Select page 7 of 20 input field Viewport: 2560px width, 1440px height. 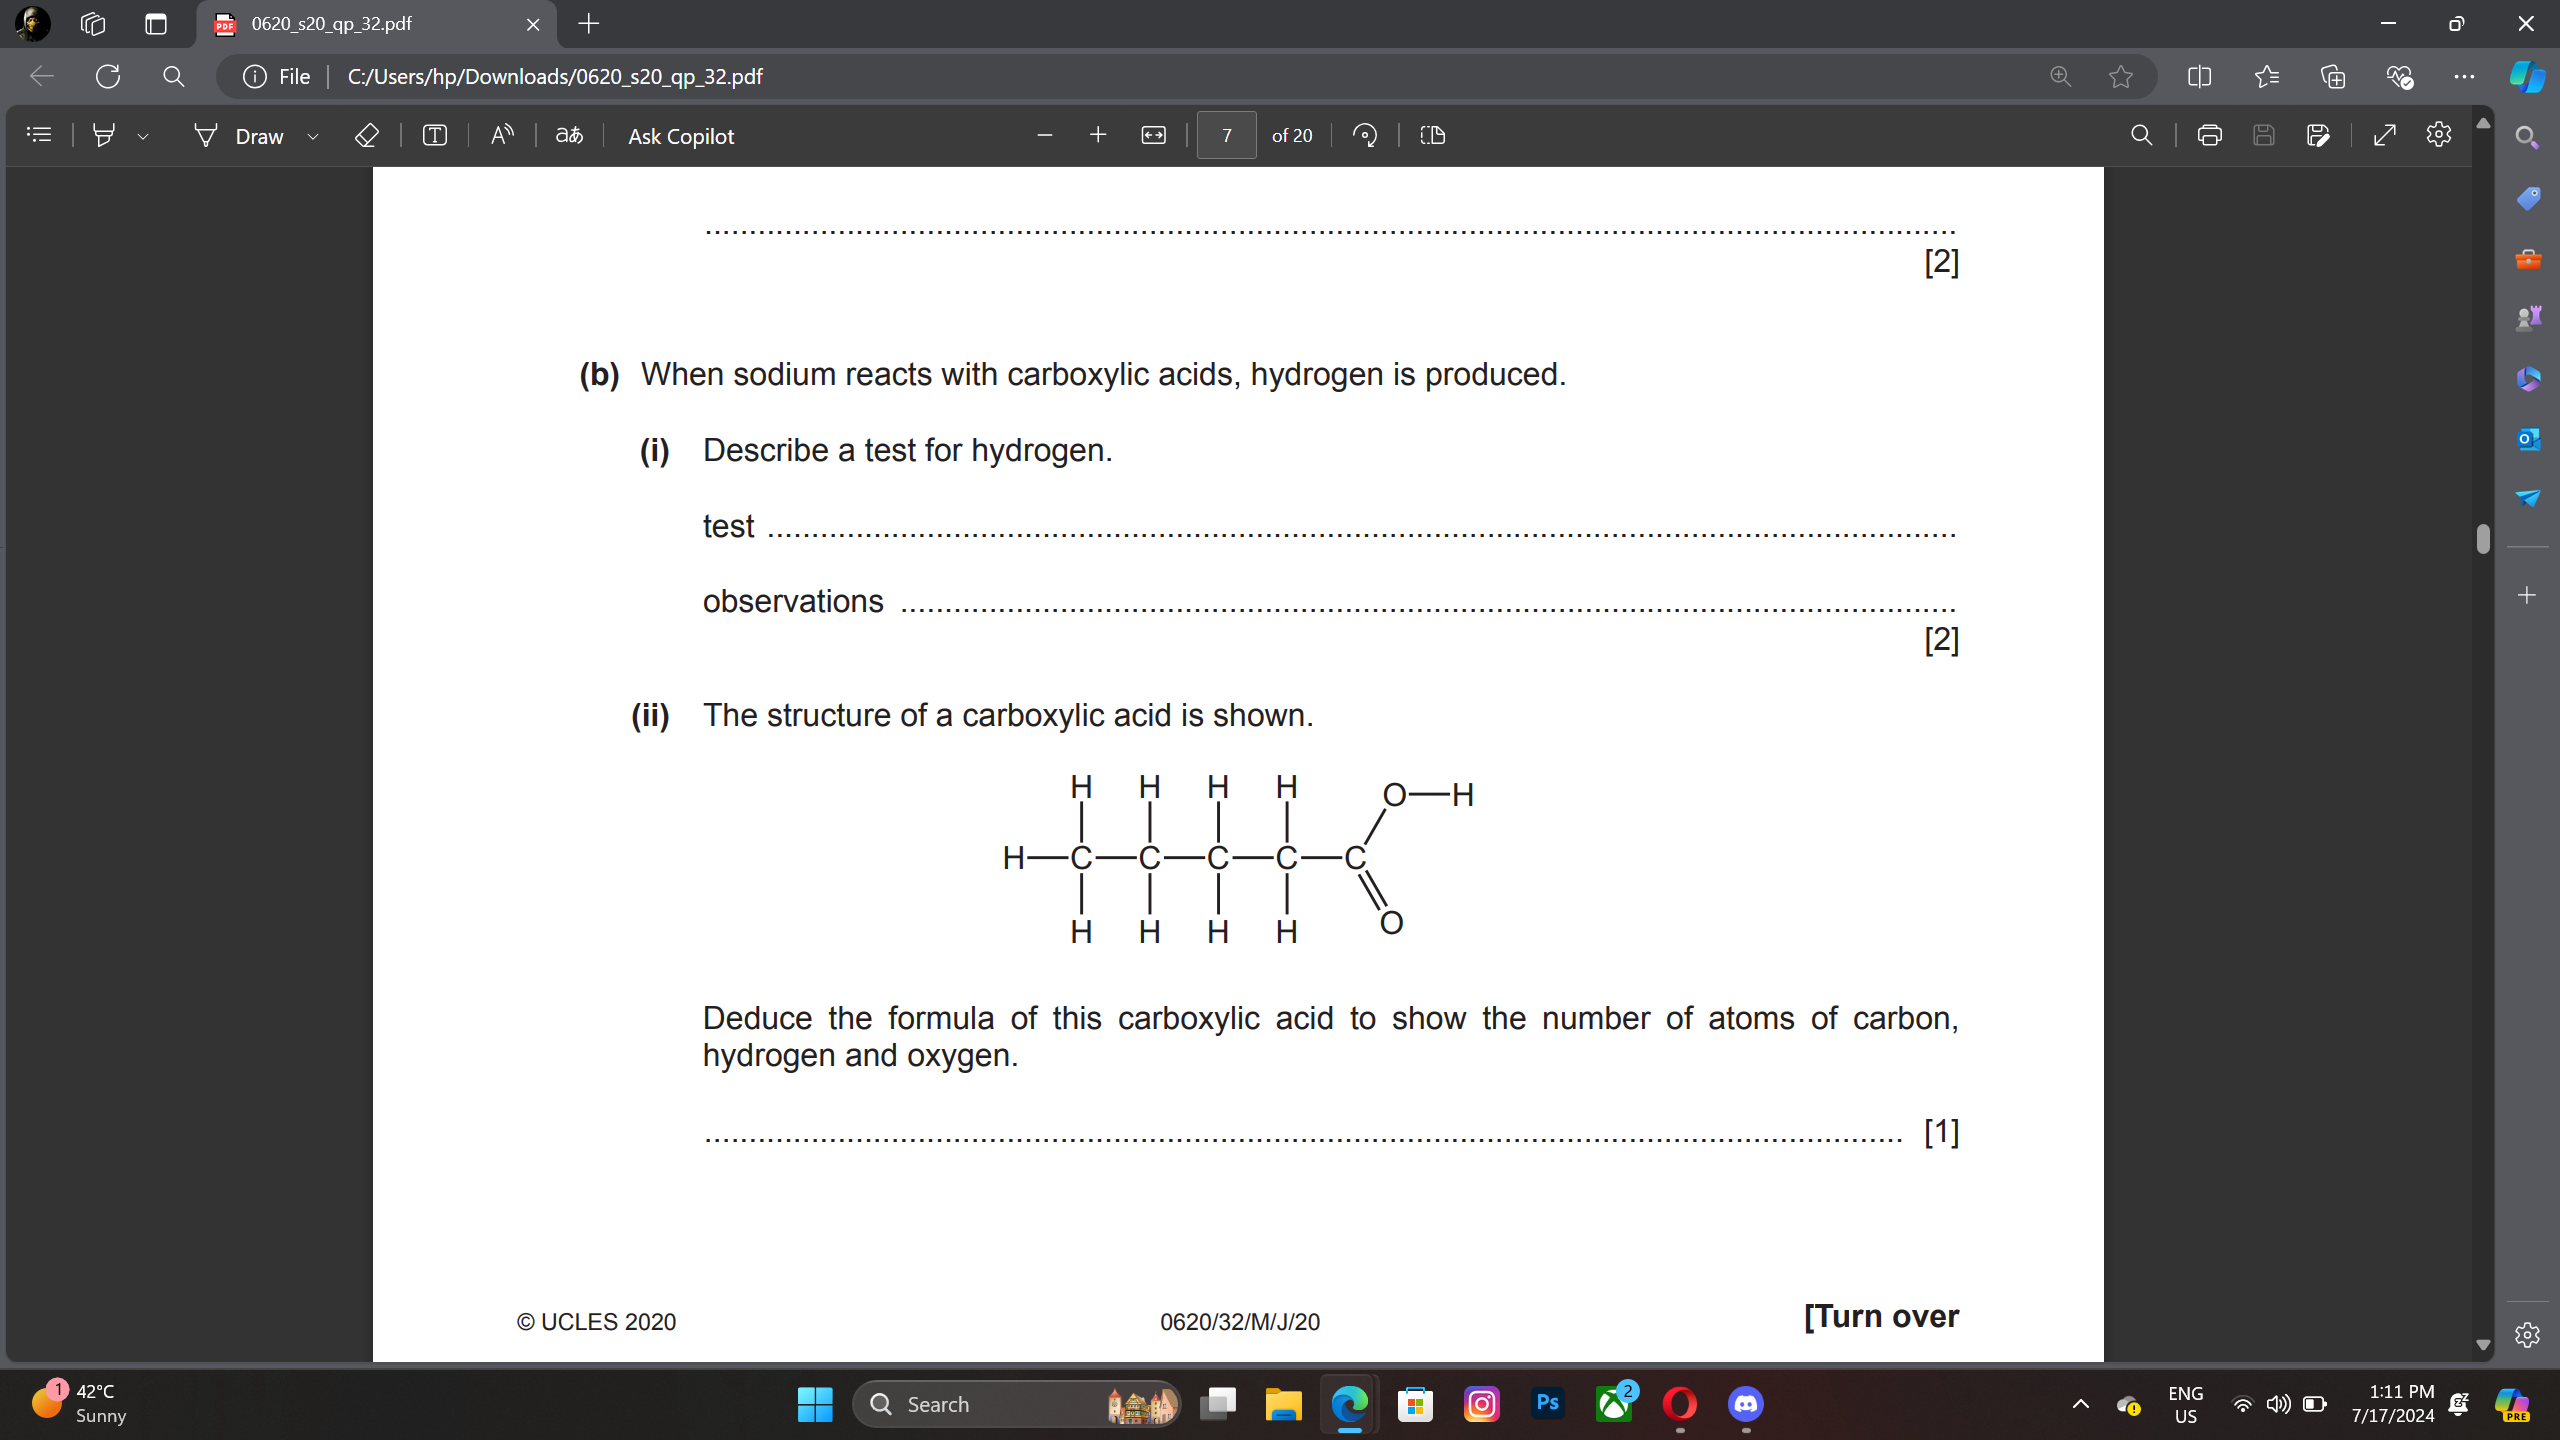[x=1227, y=135]
